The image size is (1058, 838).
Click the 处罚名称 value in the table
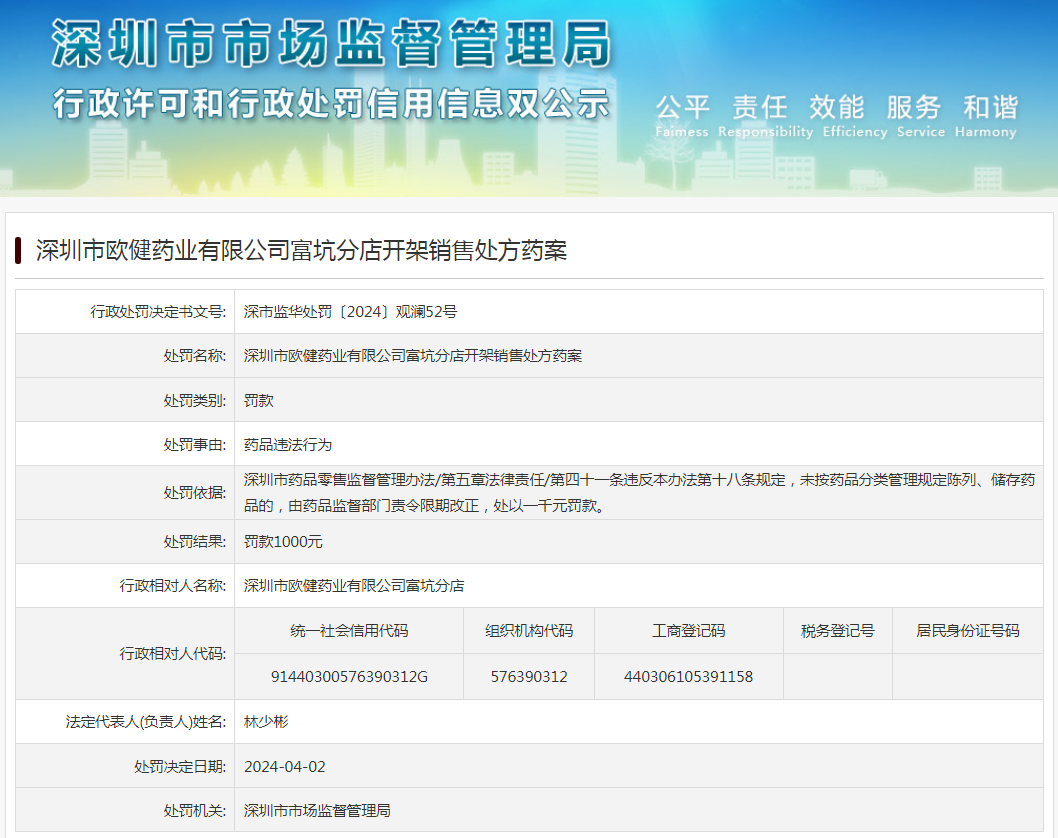pyautogui.click(x=412, y=356)
